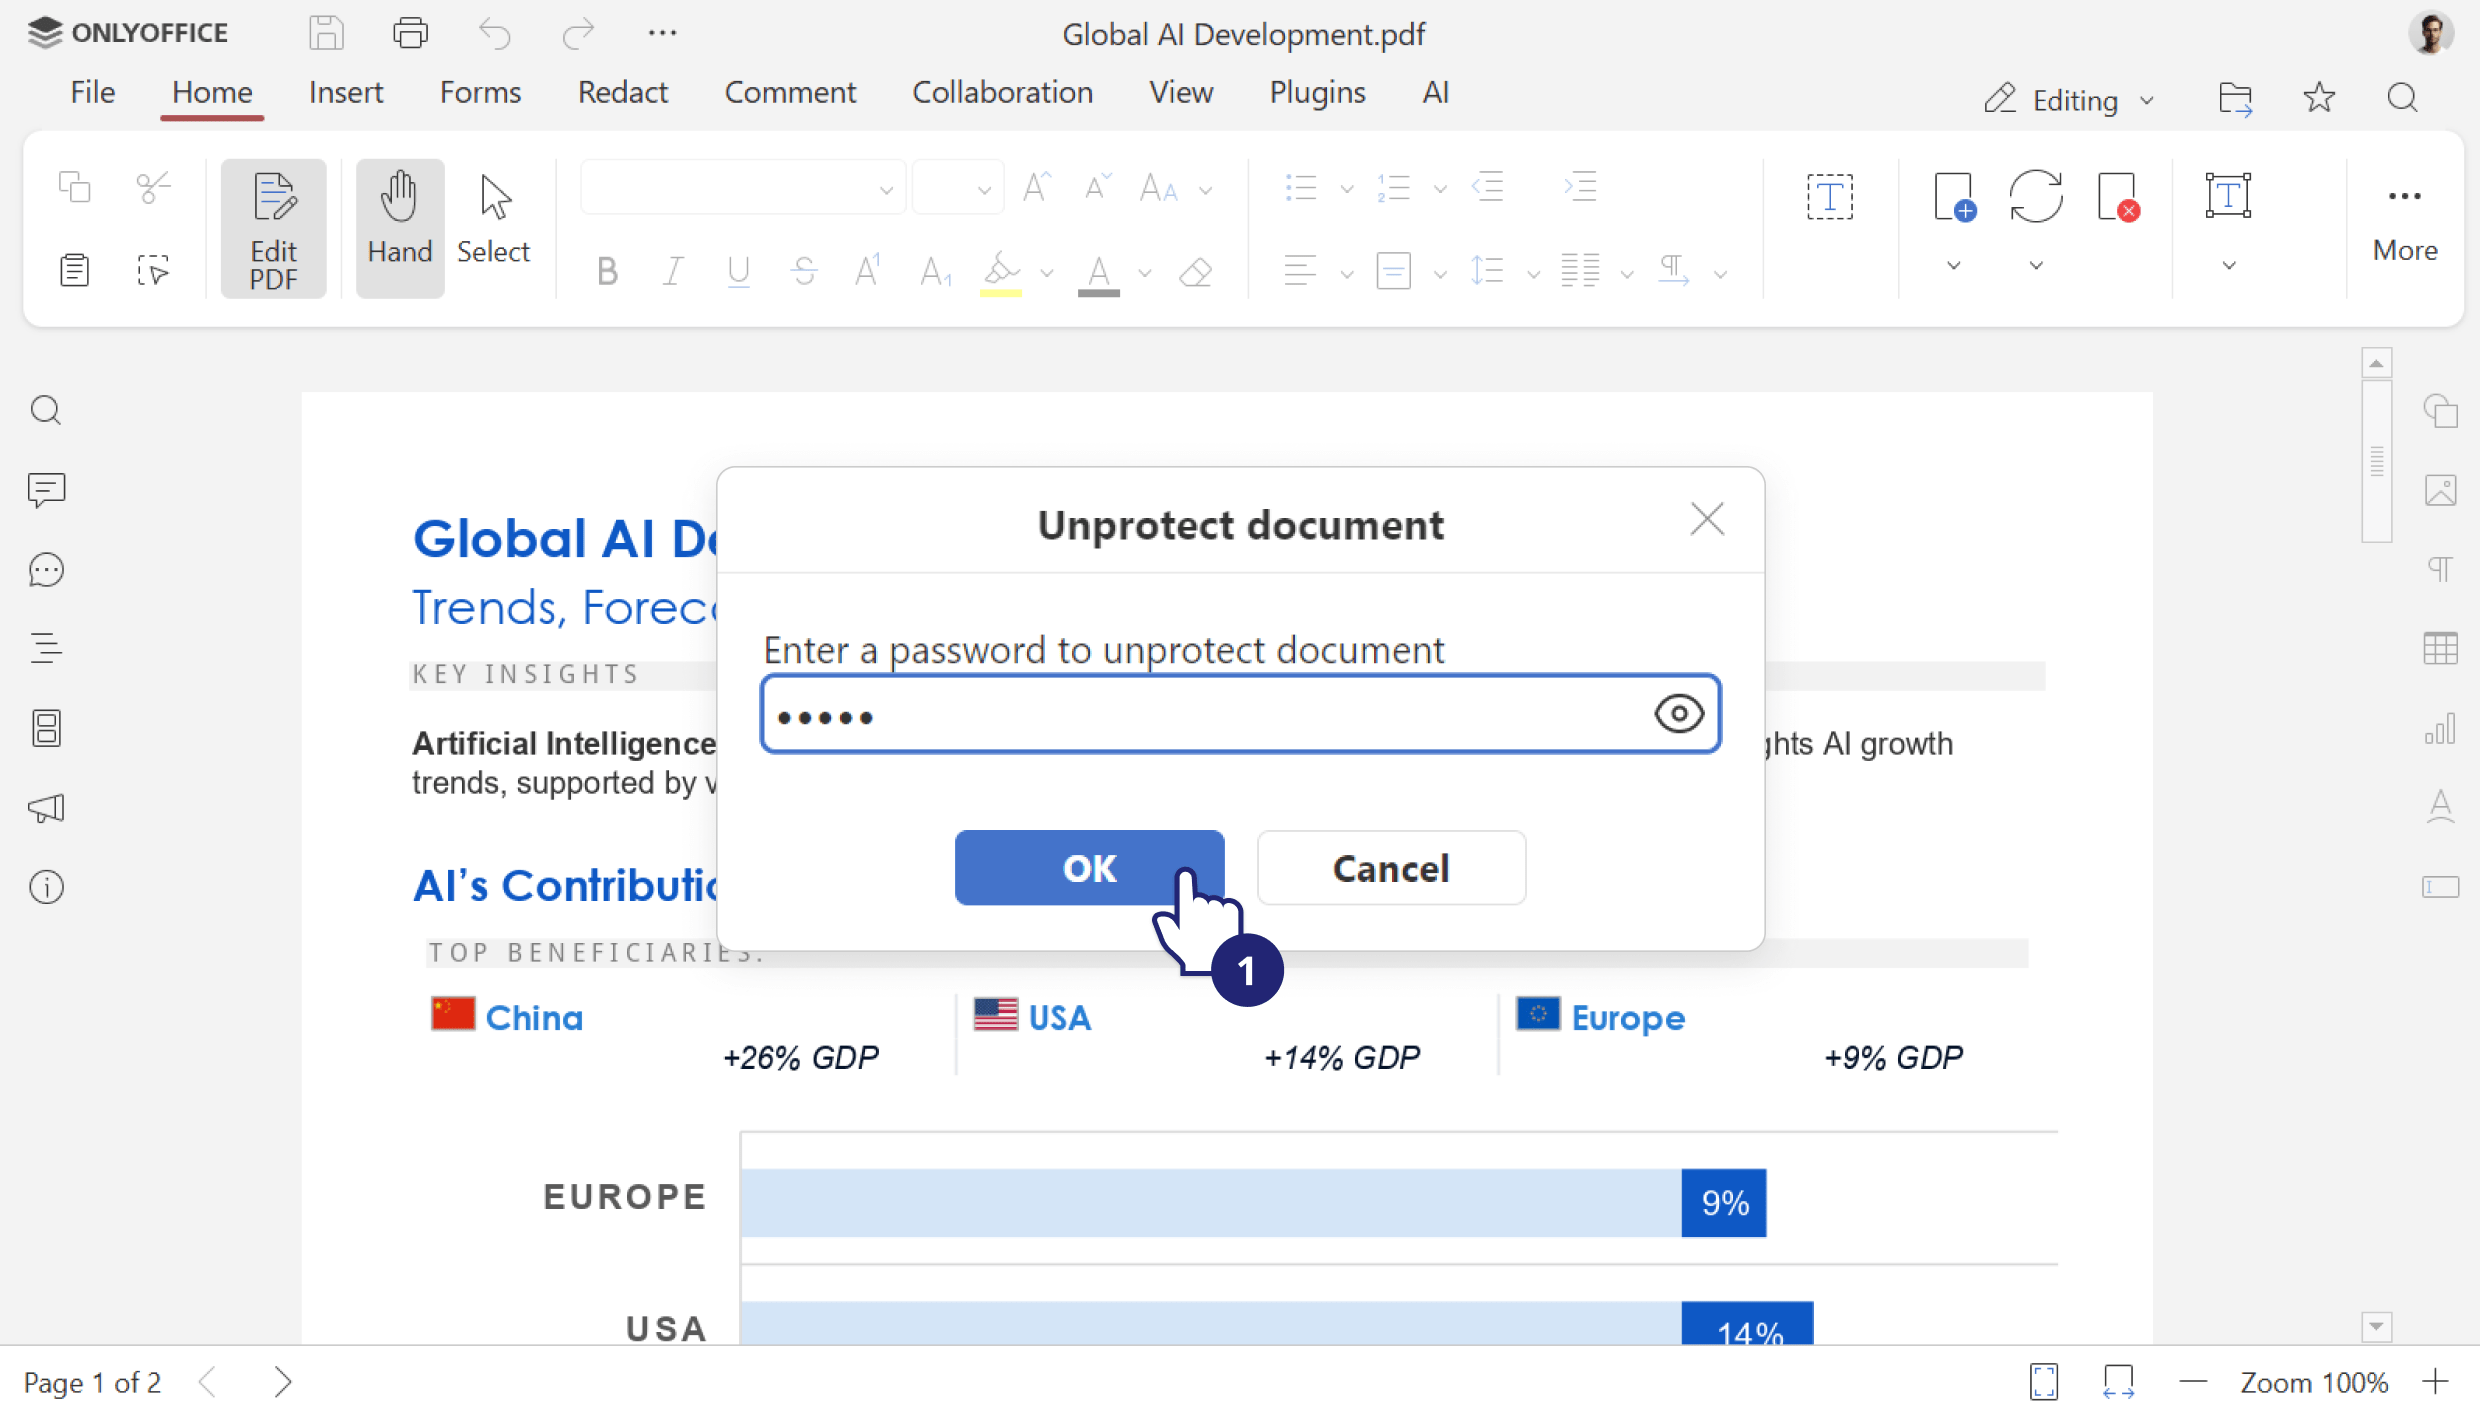Select the Hand tool
The height and width of the screenshot is (1416, 2480).
[399, 227]
